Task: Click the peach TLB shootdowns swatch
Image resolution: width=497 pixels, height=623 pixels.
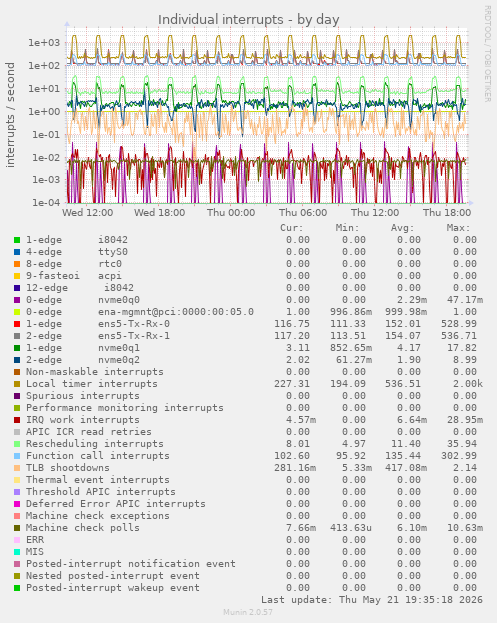Action: coord(17,468)
